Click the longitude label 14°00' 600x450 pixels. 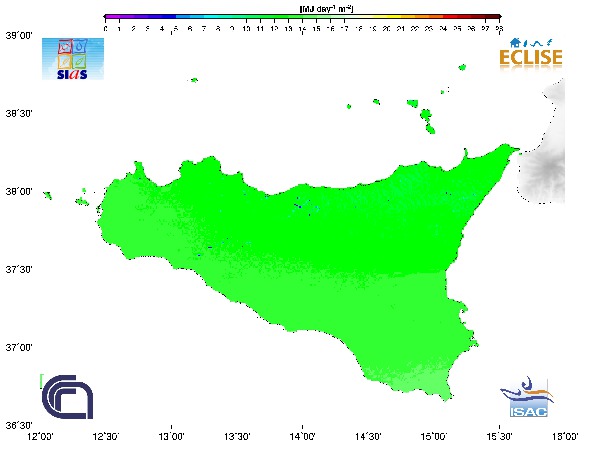(303, 436)
